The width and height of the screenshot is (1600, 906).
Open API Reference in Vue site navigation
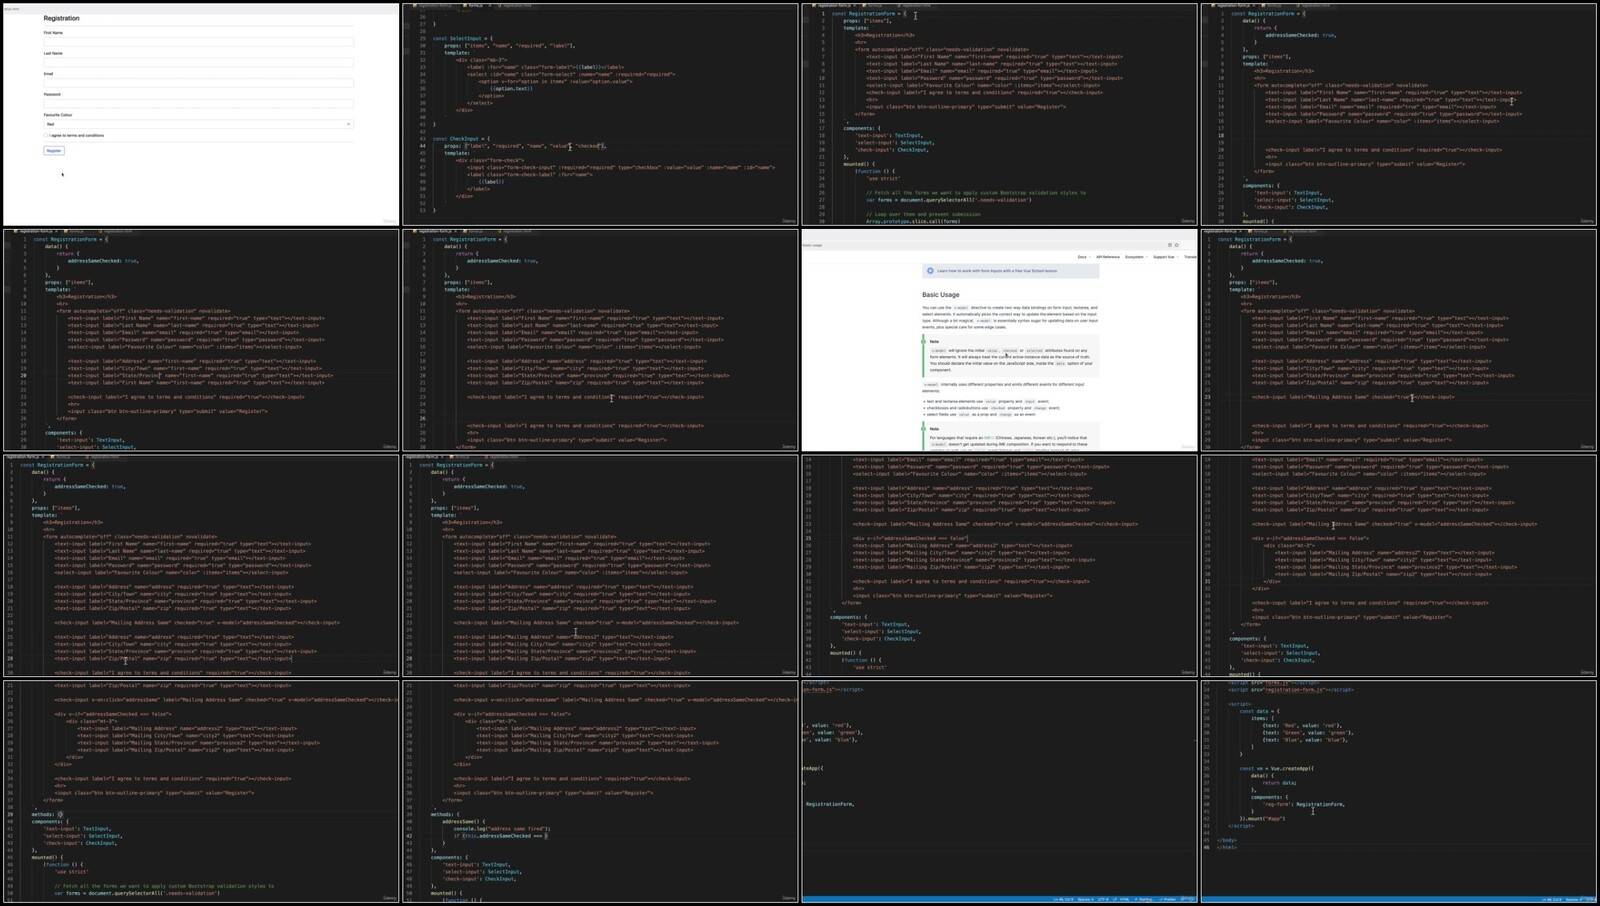tap(1107, 257)
